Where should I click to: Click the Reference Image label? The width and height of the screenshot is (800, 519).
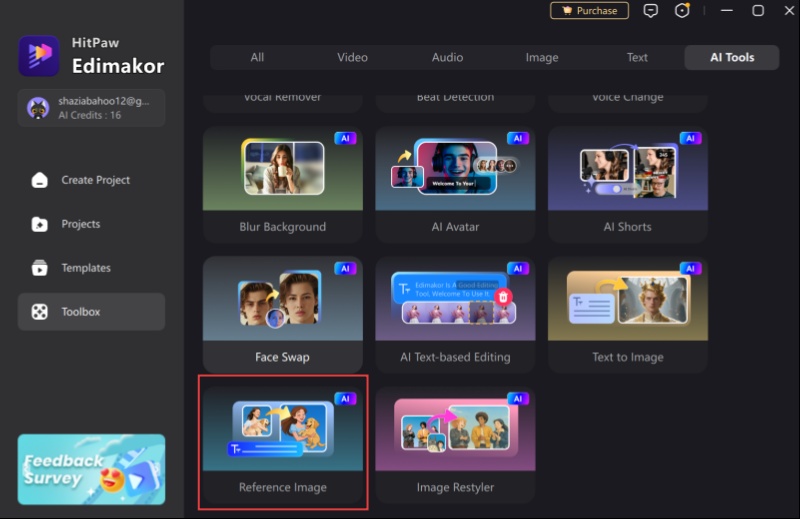click(x=283, y=487)
